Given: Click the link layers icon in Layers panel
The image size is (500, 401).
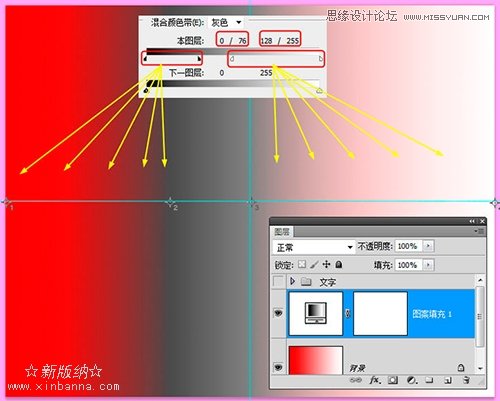Looking at the screenshot, I should click(x=355, y=380).
